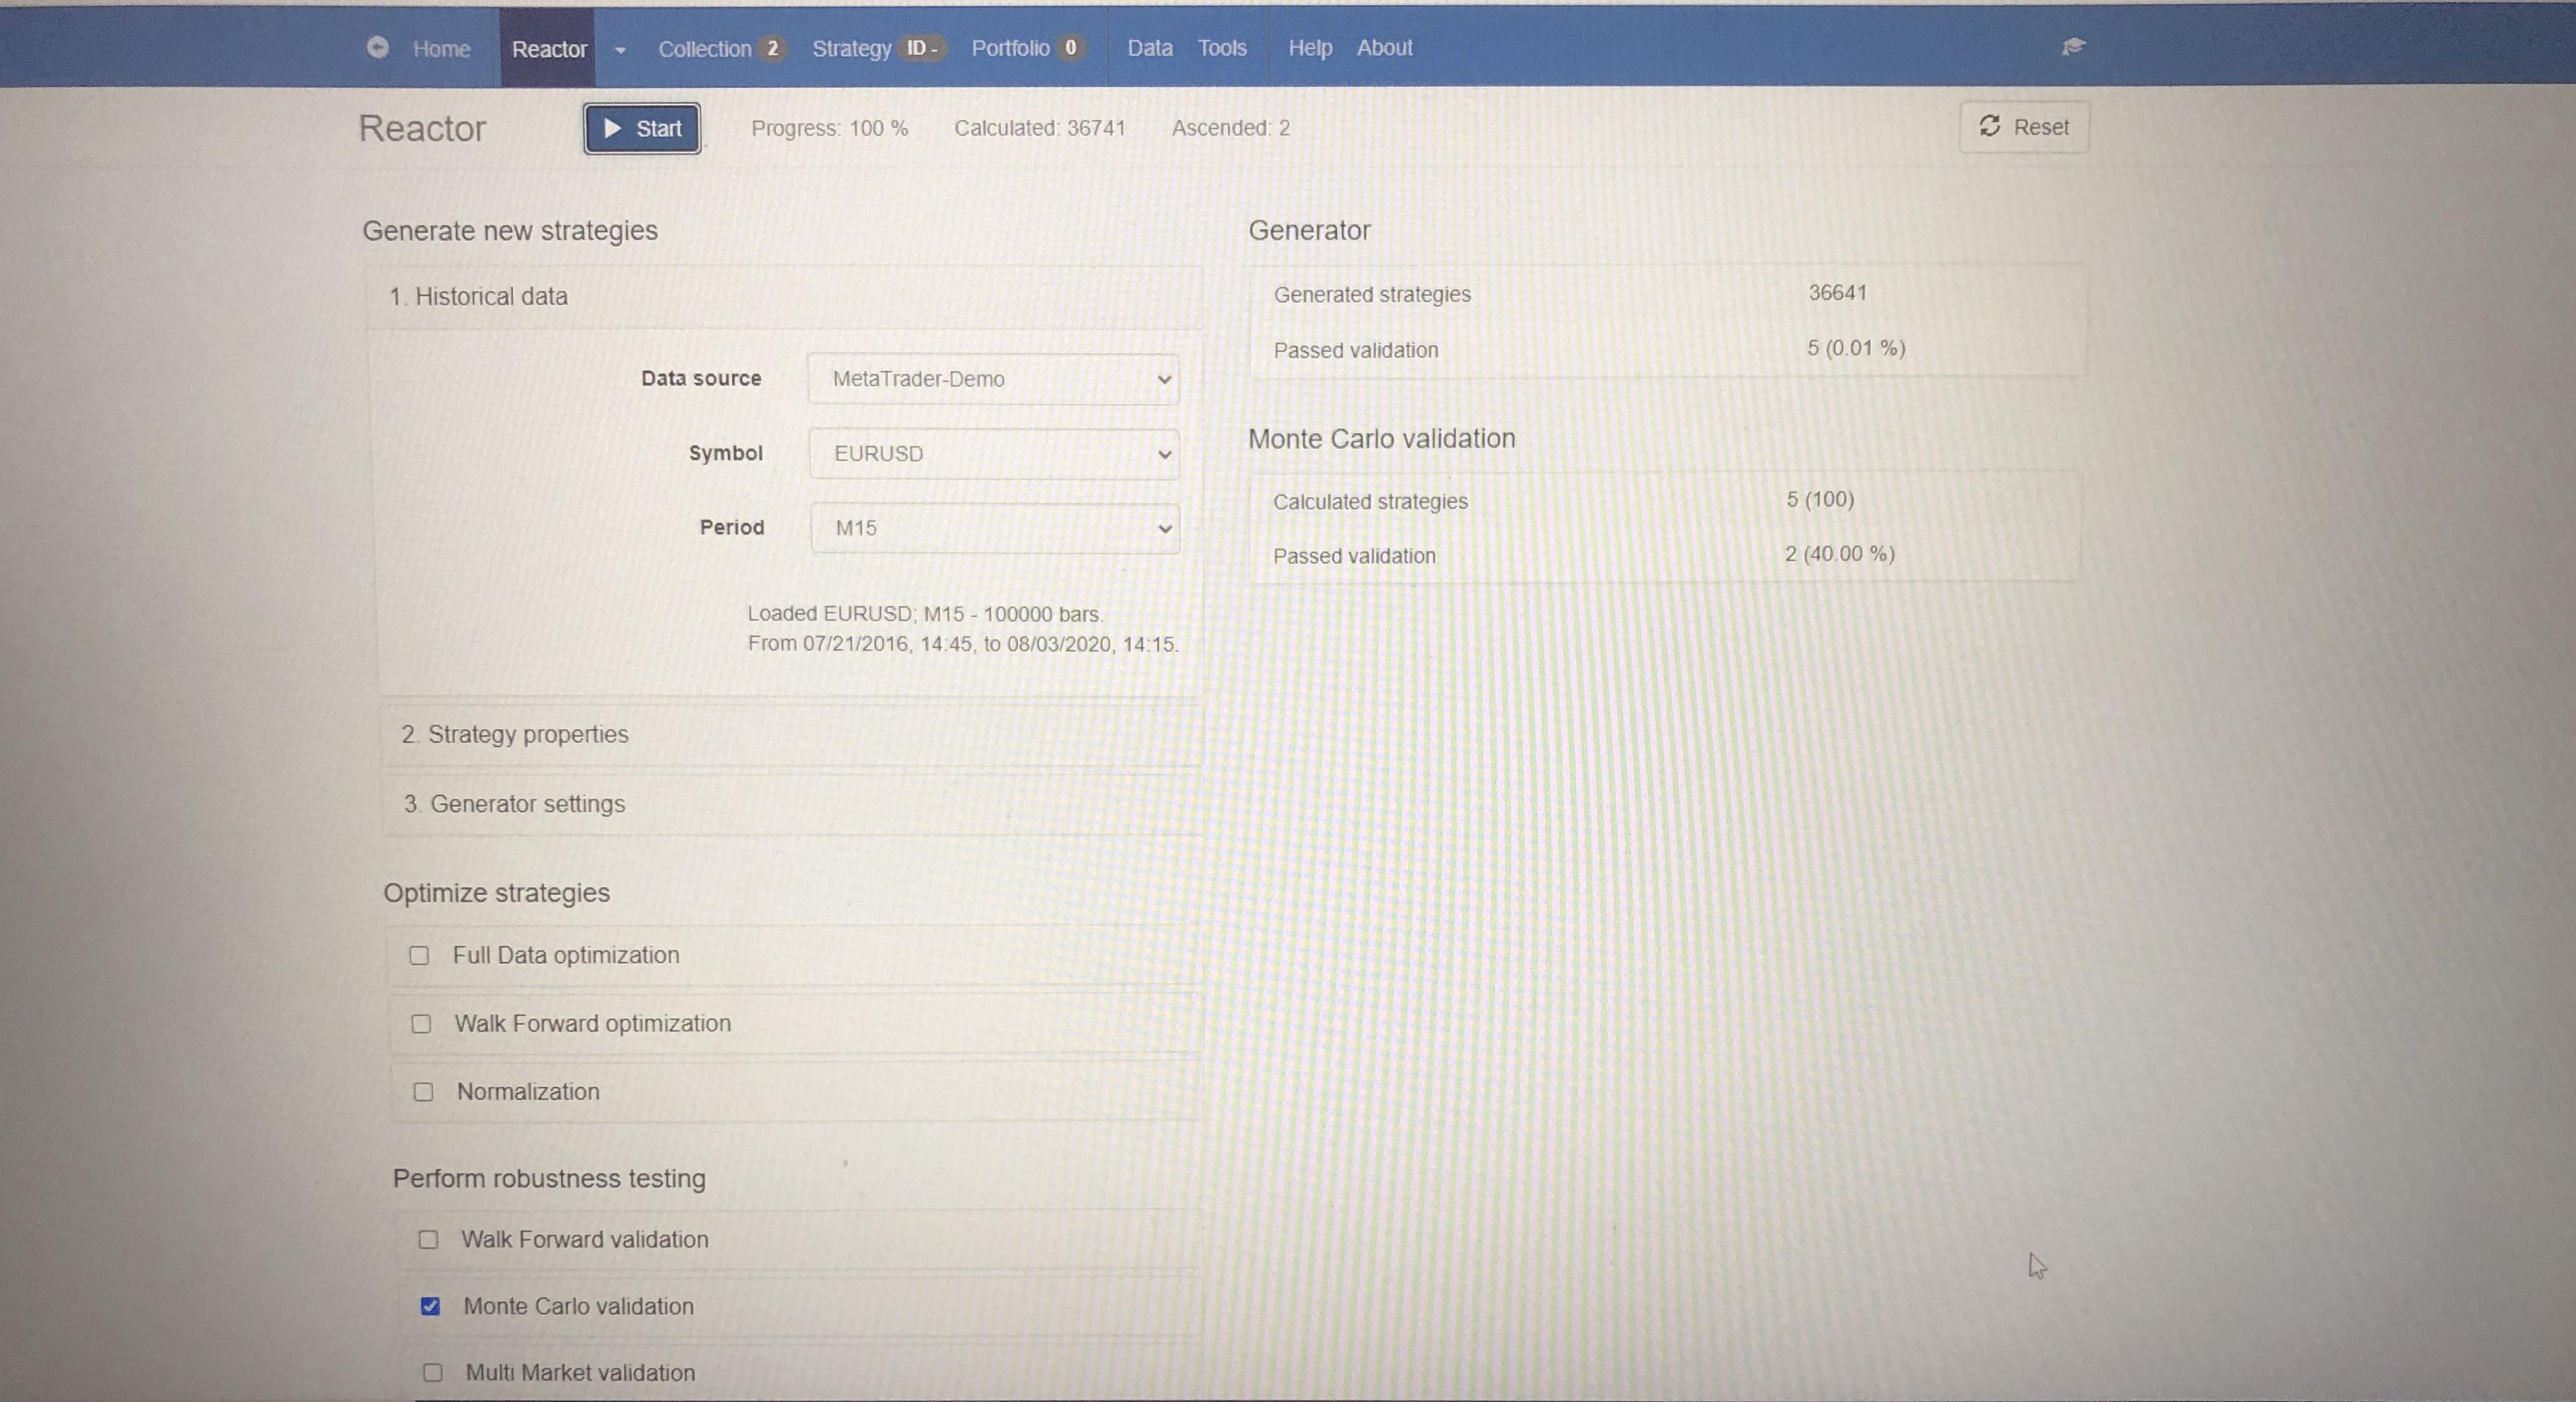Collapse the Historical data section

tap(784, 297)
